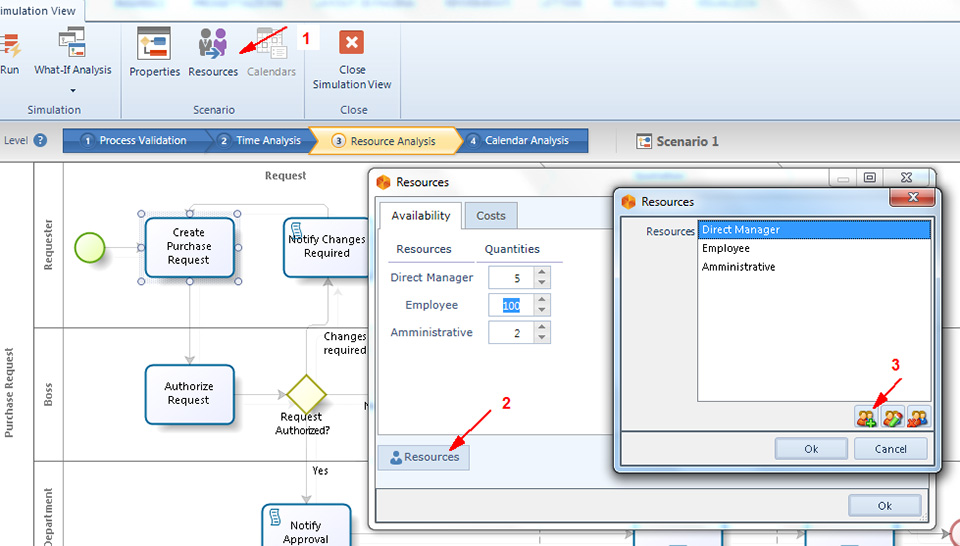Run the simulation
This screenshot has width=960, height=546.
10,52
